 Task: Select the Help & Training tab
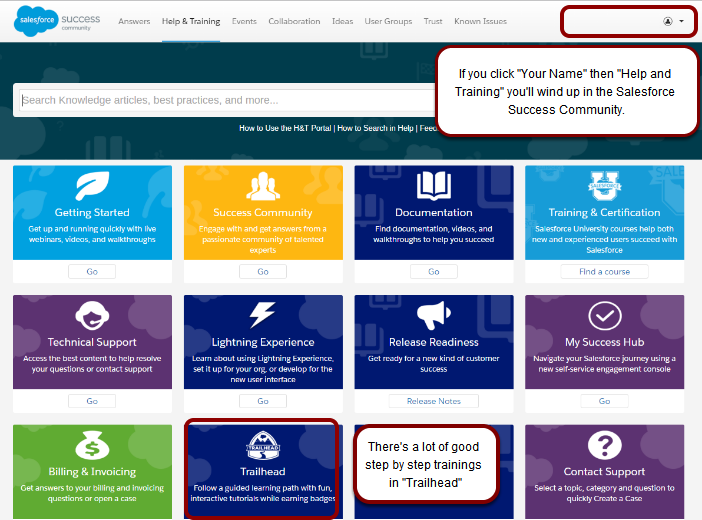[191, 21]
